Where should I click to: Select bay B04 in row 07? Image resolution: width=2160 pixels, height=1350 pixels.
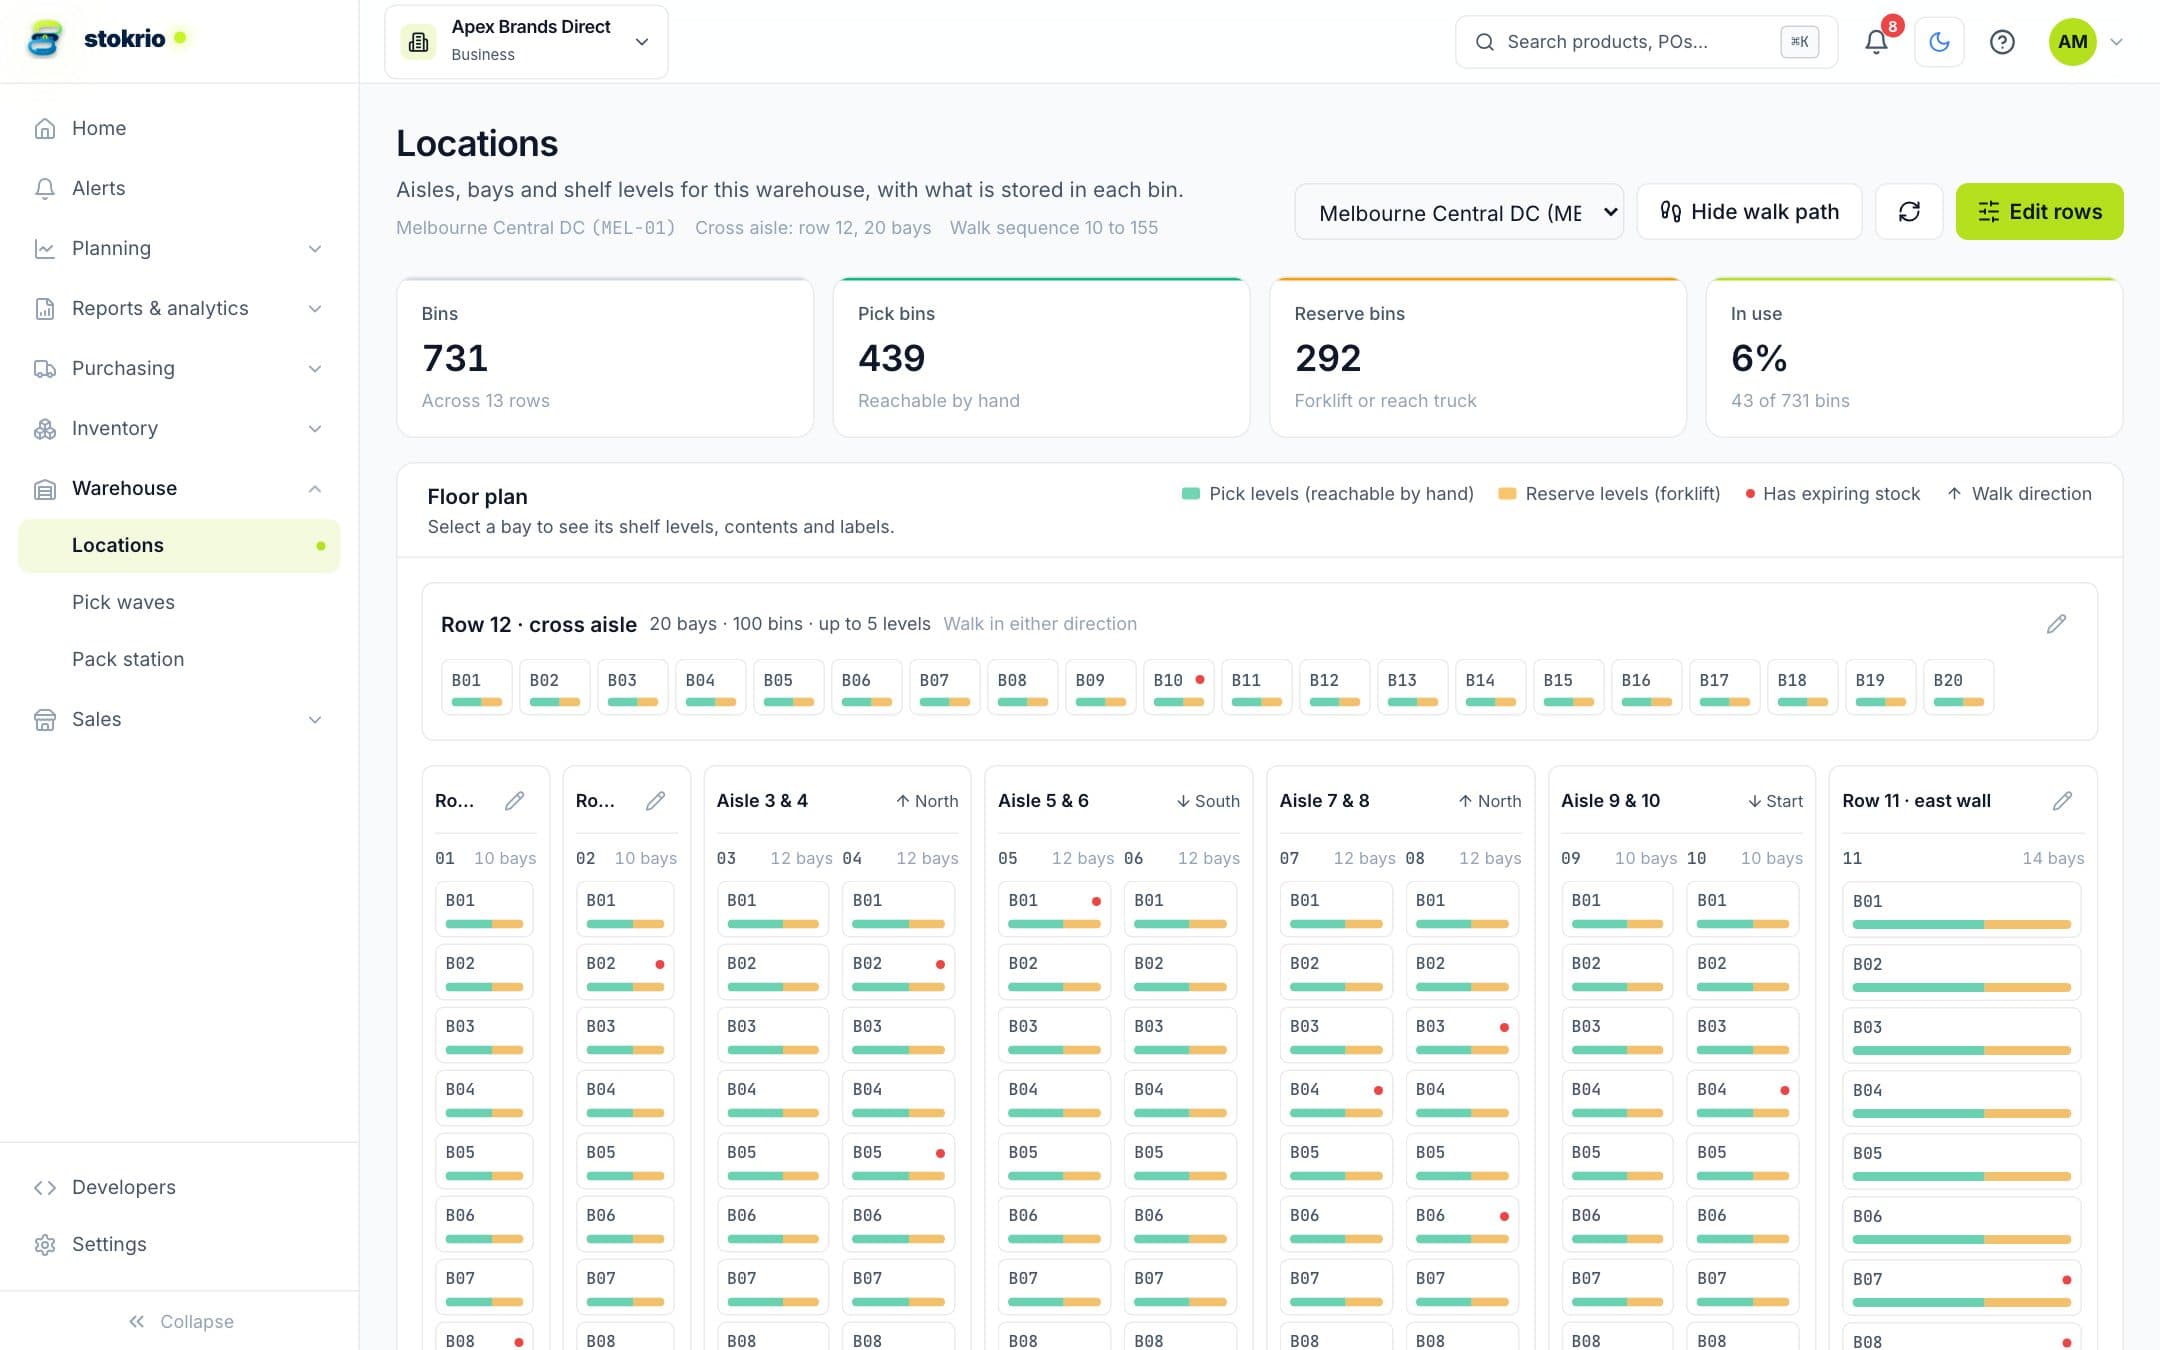click(x=1336, y=1097)
